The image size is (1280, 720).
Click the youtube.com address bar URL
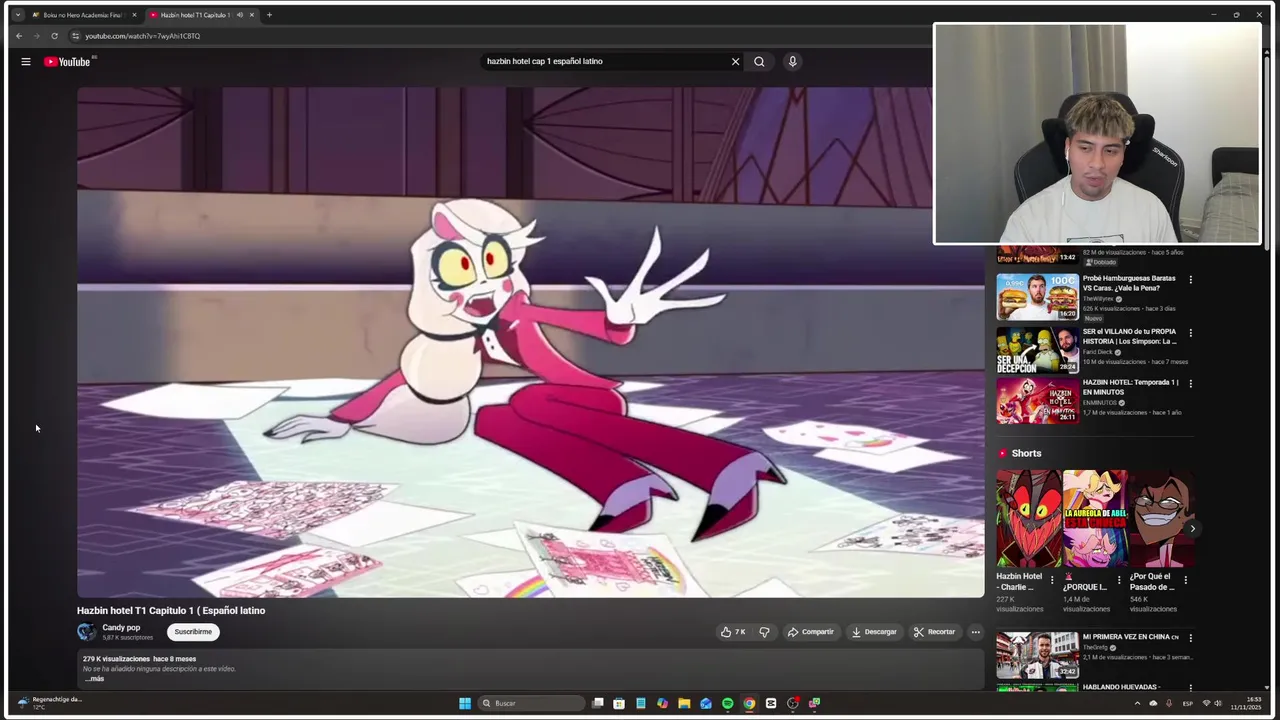pos(142,36)
